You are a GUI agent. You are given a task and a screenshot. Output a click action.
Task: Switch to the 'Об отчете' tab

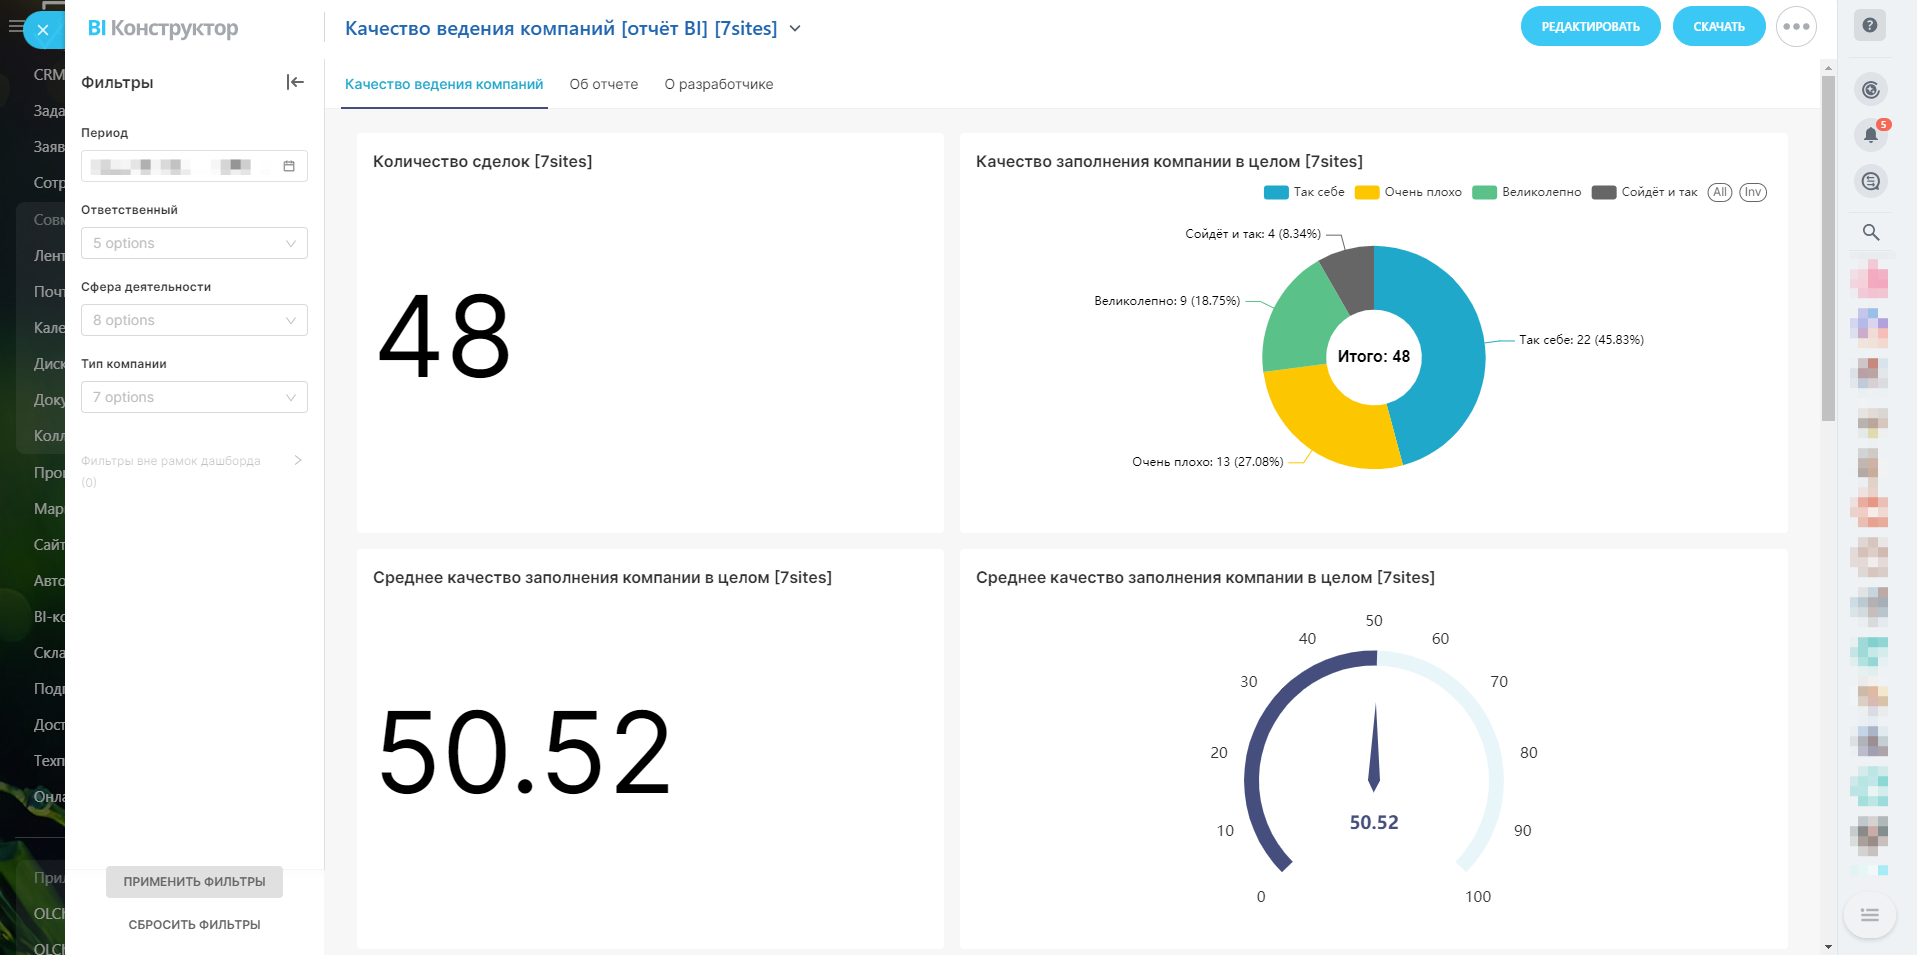(x=603, y=84)
